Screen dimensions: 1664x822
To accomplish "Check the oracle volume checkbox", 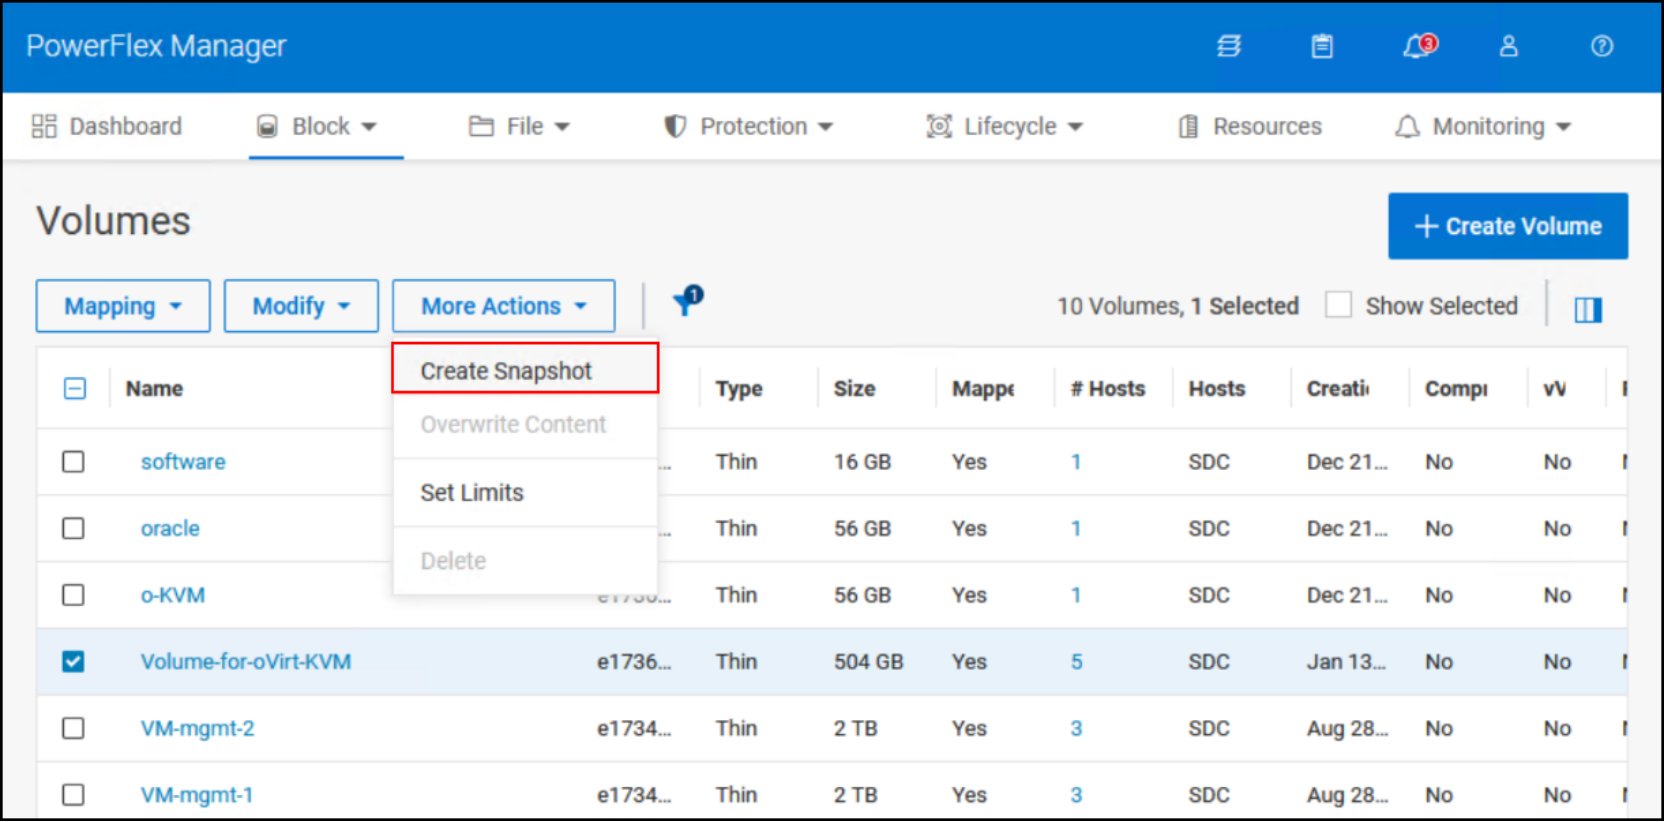I will (x=73, y=528).
